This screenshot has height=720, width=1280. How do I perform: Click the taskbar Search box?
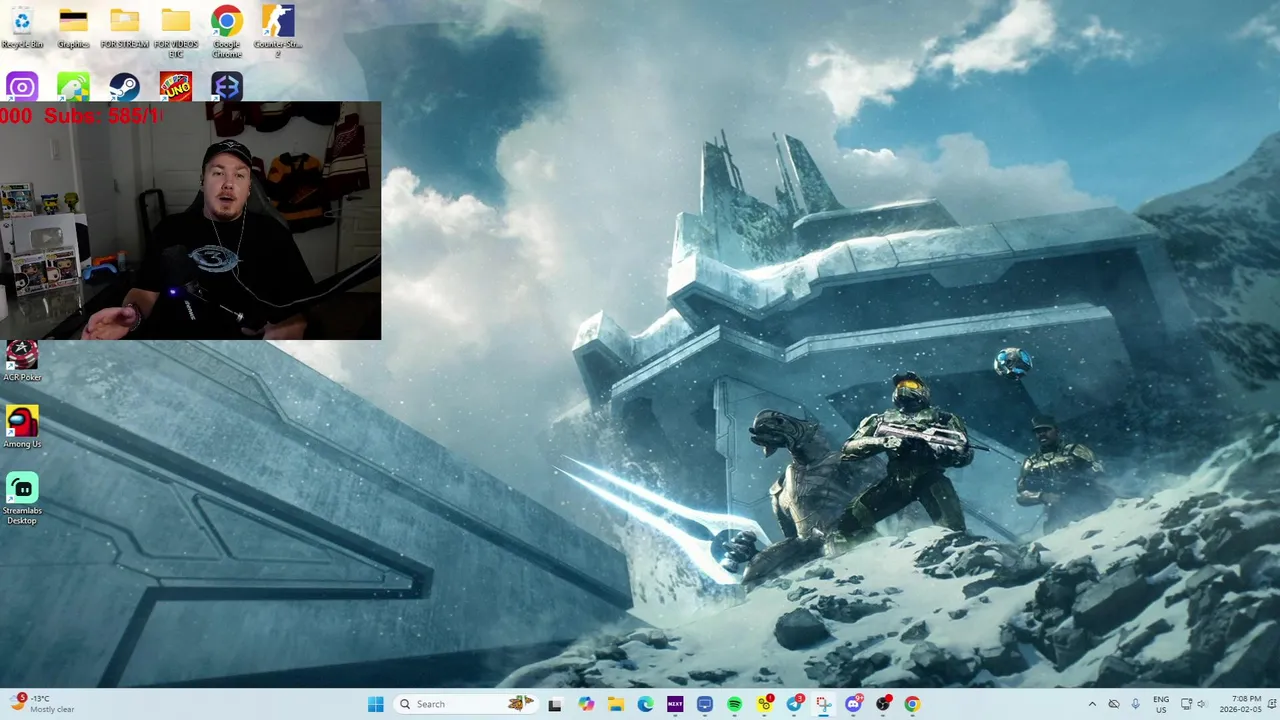[467, 704]
